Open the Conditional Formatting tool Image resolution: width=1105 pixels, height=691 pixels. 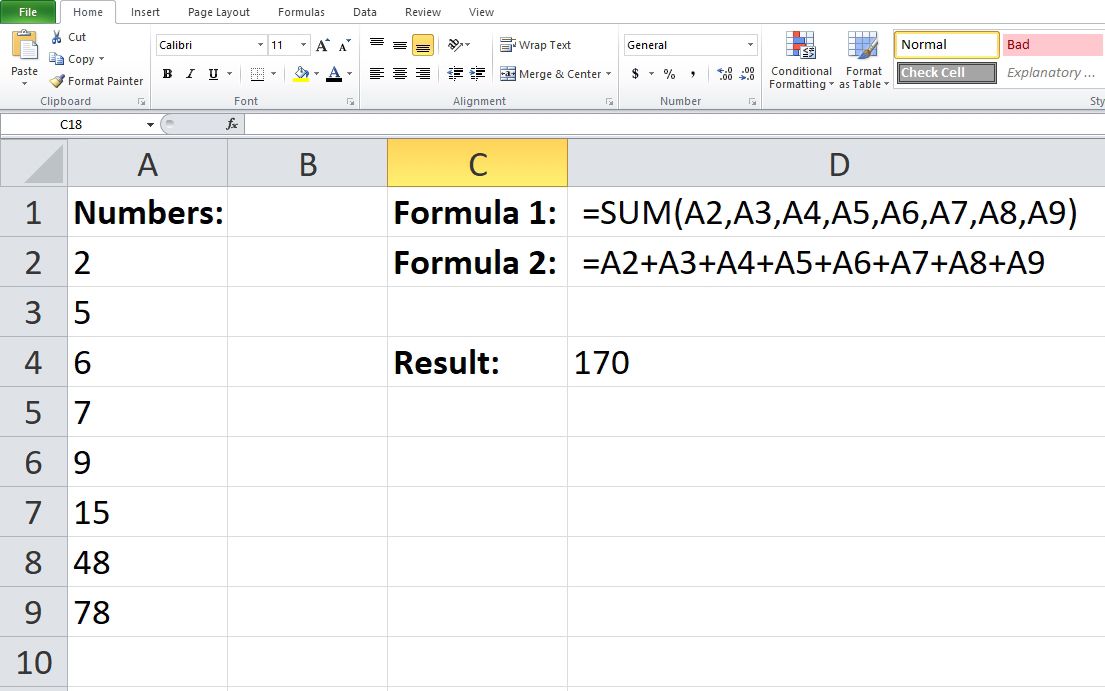coord(800,60)
